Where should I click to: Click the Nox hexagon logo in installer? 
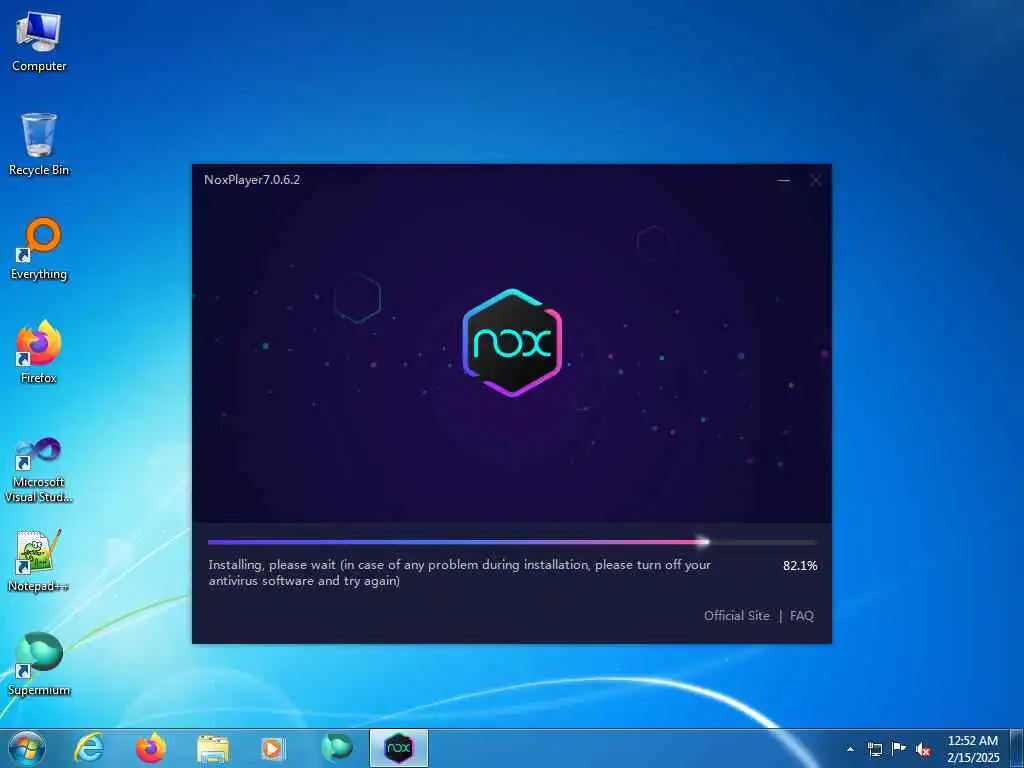pos(512,342)
